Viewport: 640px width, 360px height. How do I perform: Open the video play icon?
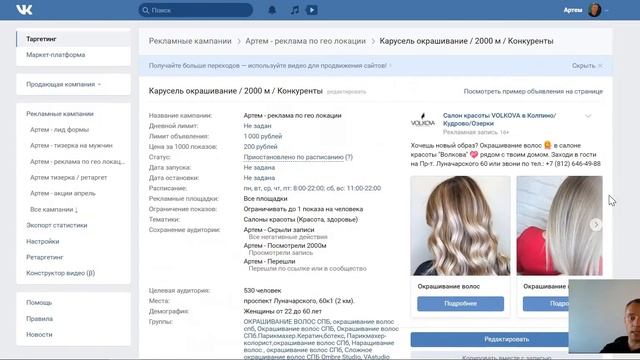[311, 10]
